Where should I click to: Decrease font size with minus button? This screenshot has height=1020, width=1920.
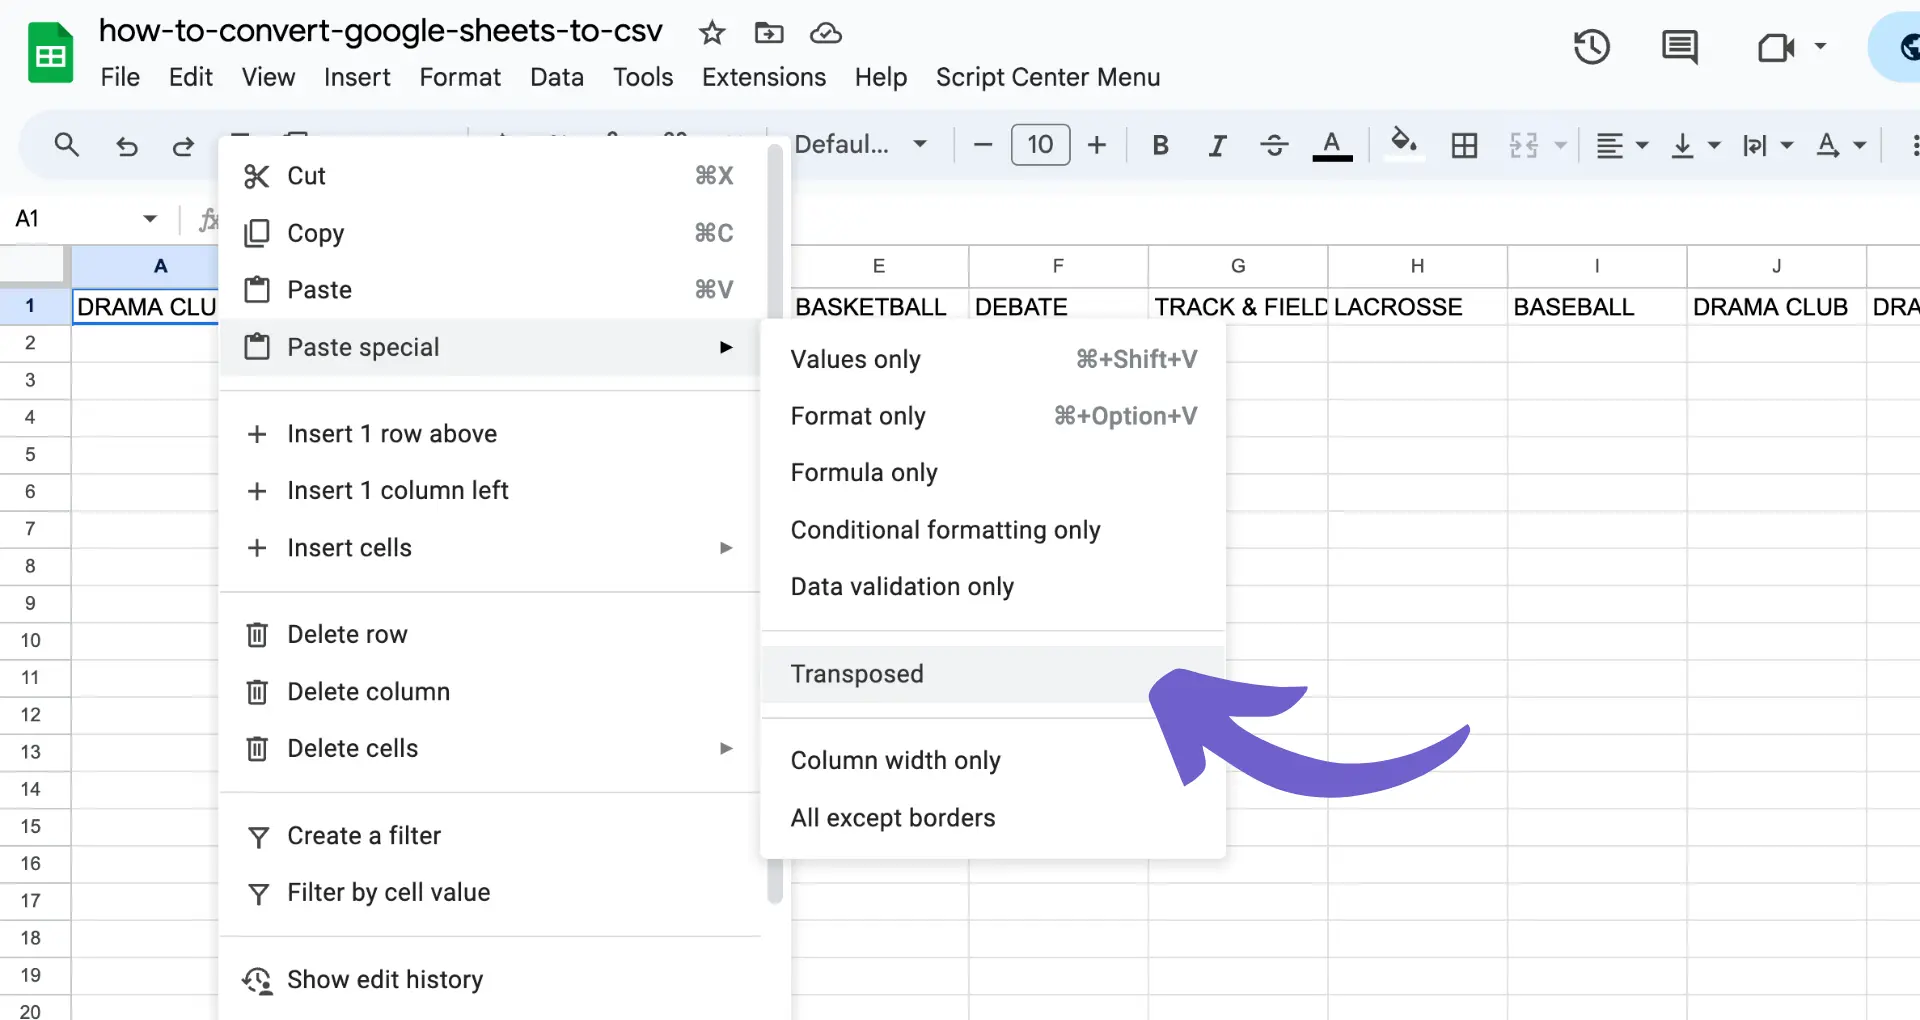tap(983, 145)
